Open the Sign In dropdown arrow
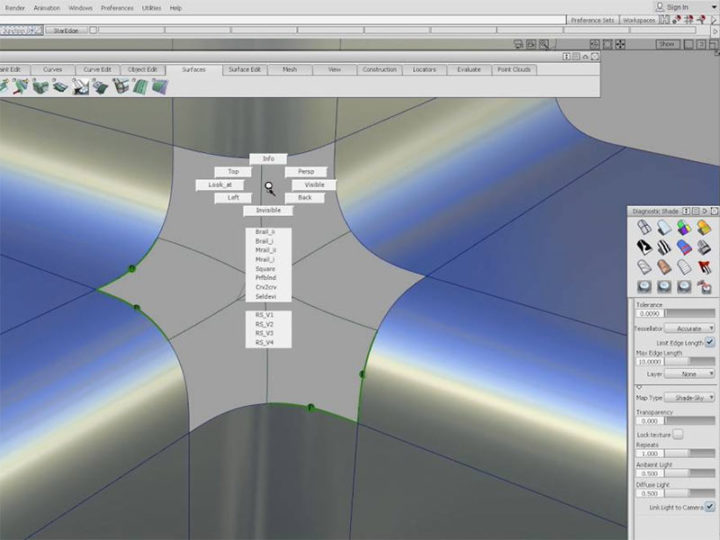Screen dimensions: 720x540 [x=715, y=7]
